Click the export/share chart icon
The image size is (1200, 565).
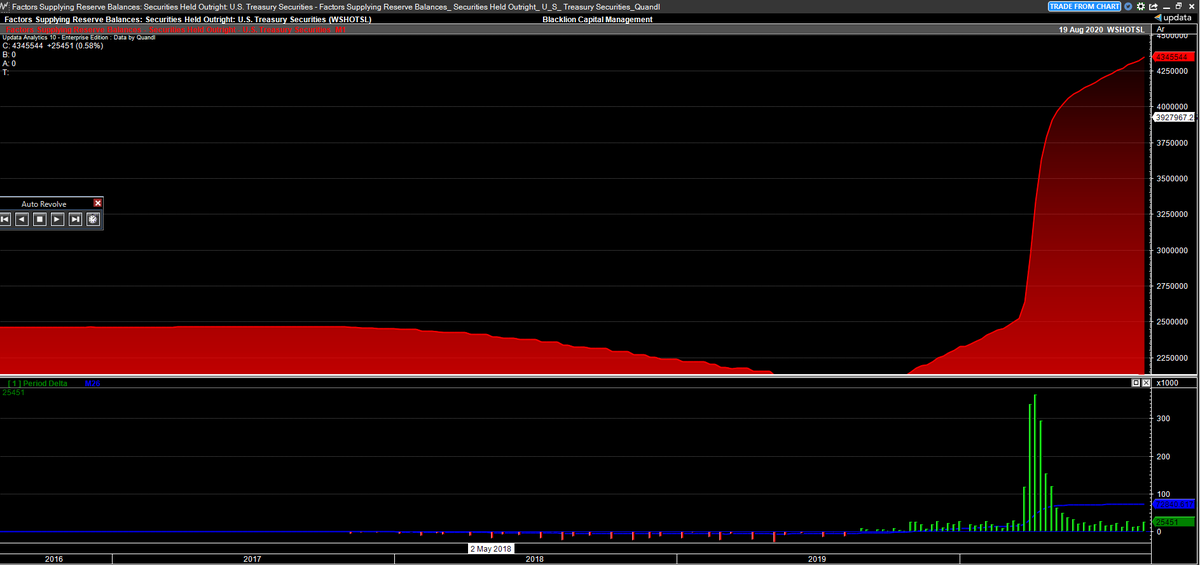coord(1153,6)
